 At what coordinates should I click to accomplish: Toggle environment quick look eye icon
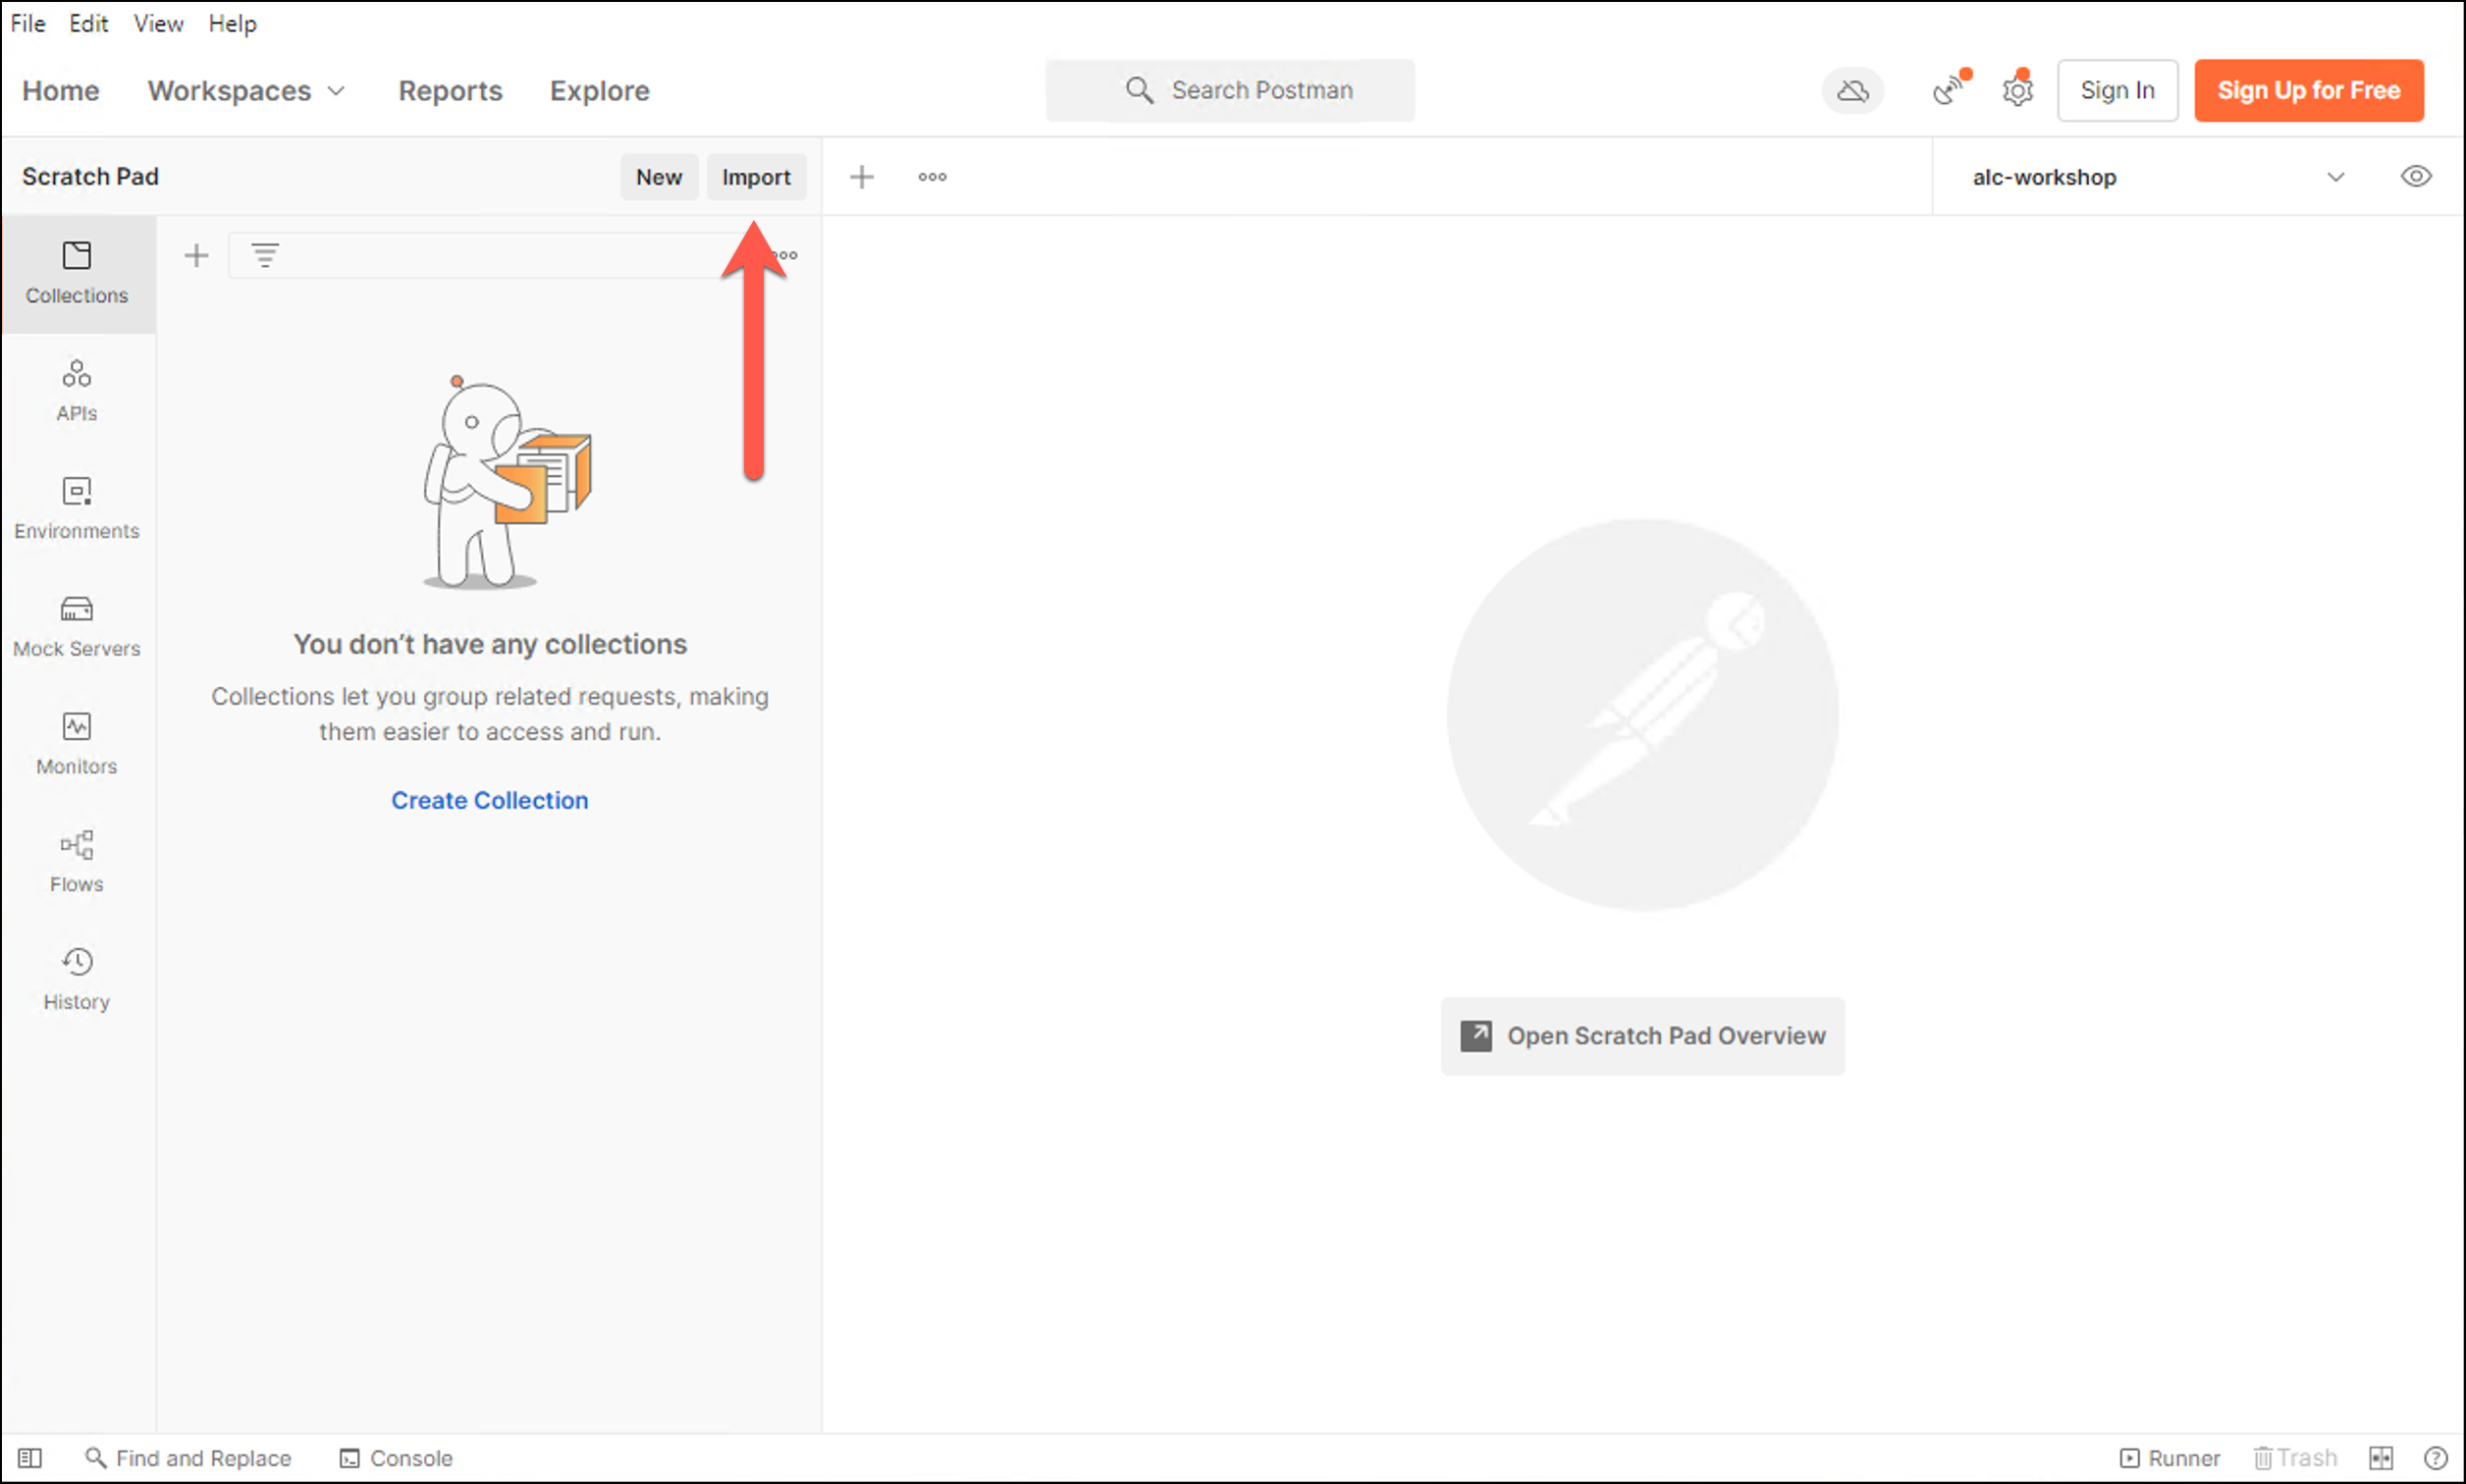click(2416, 177)
